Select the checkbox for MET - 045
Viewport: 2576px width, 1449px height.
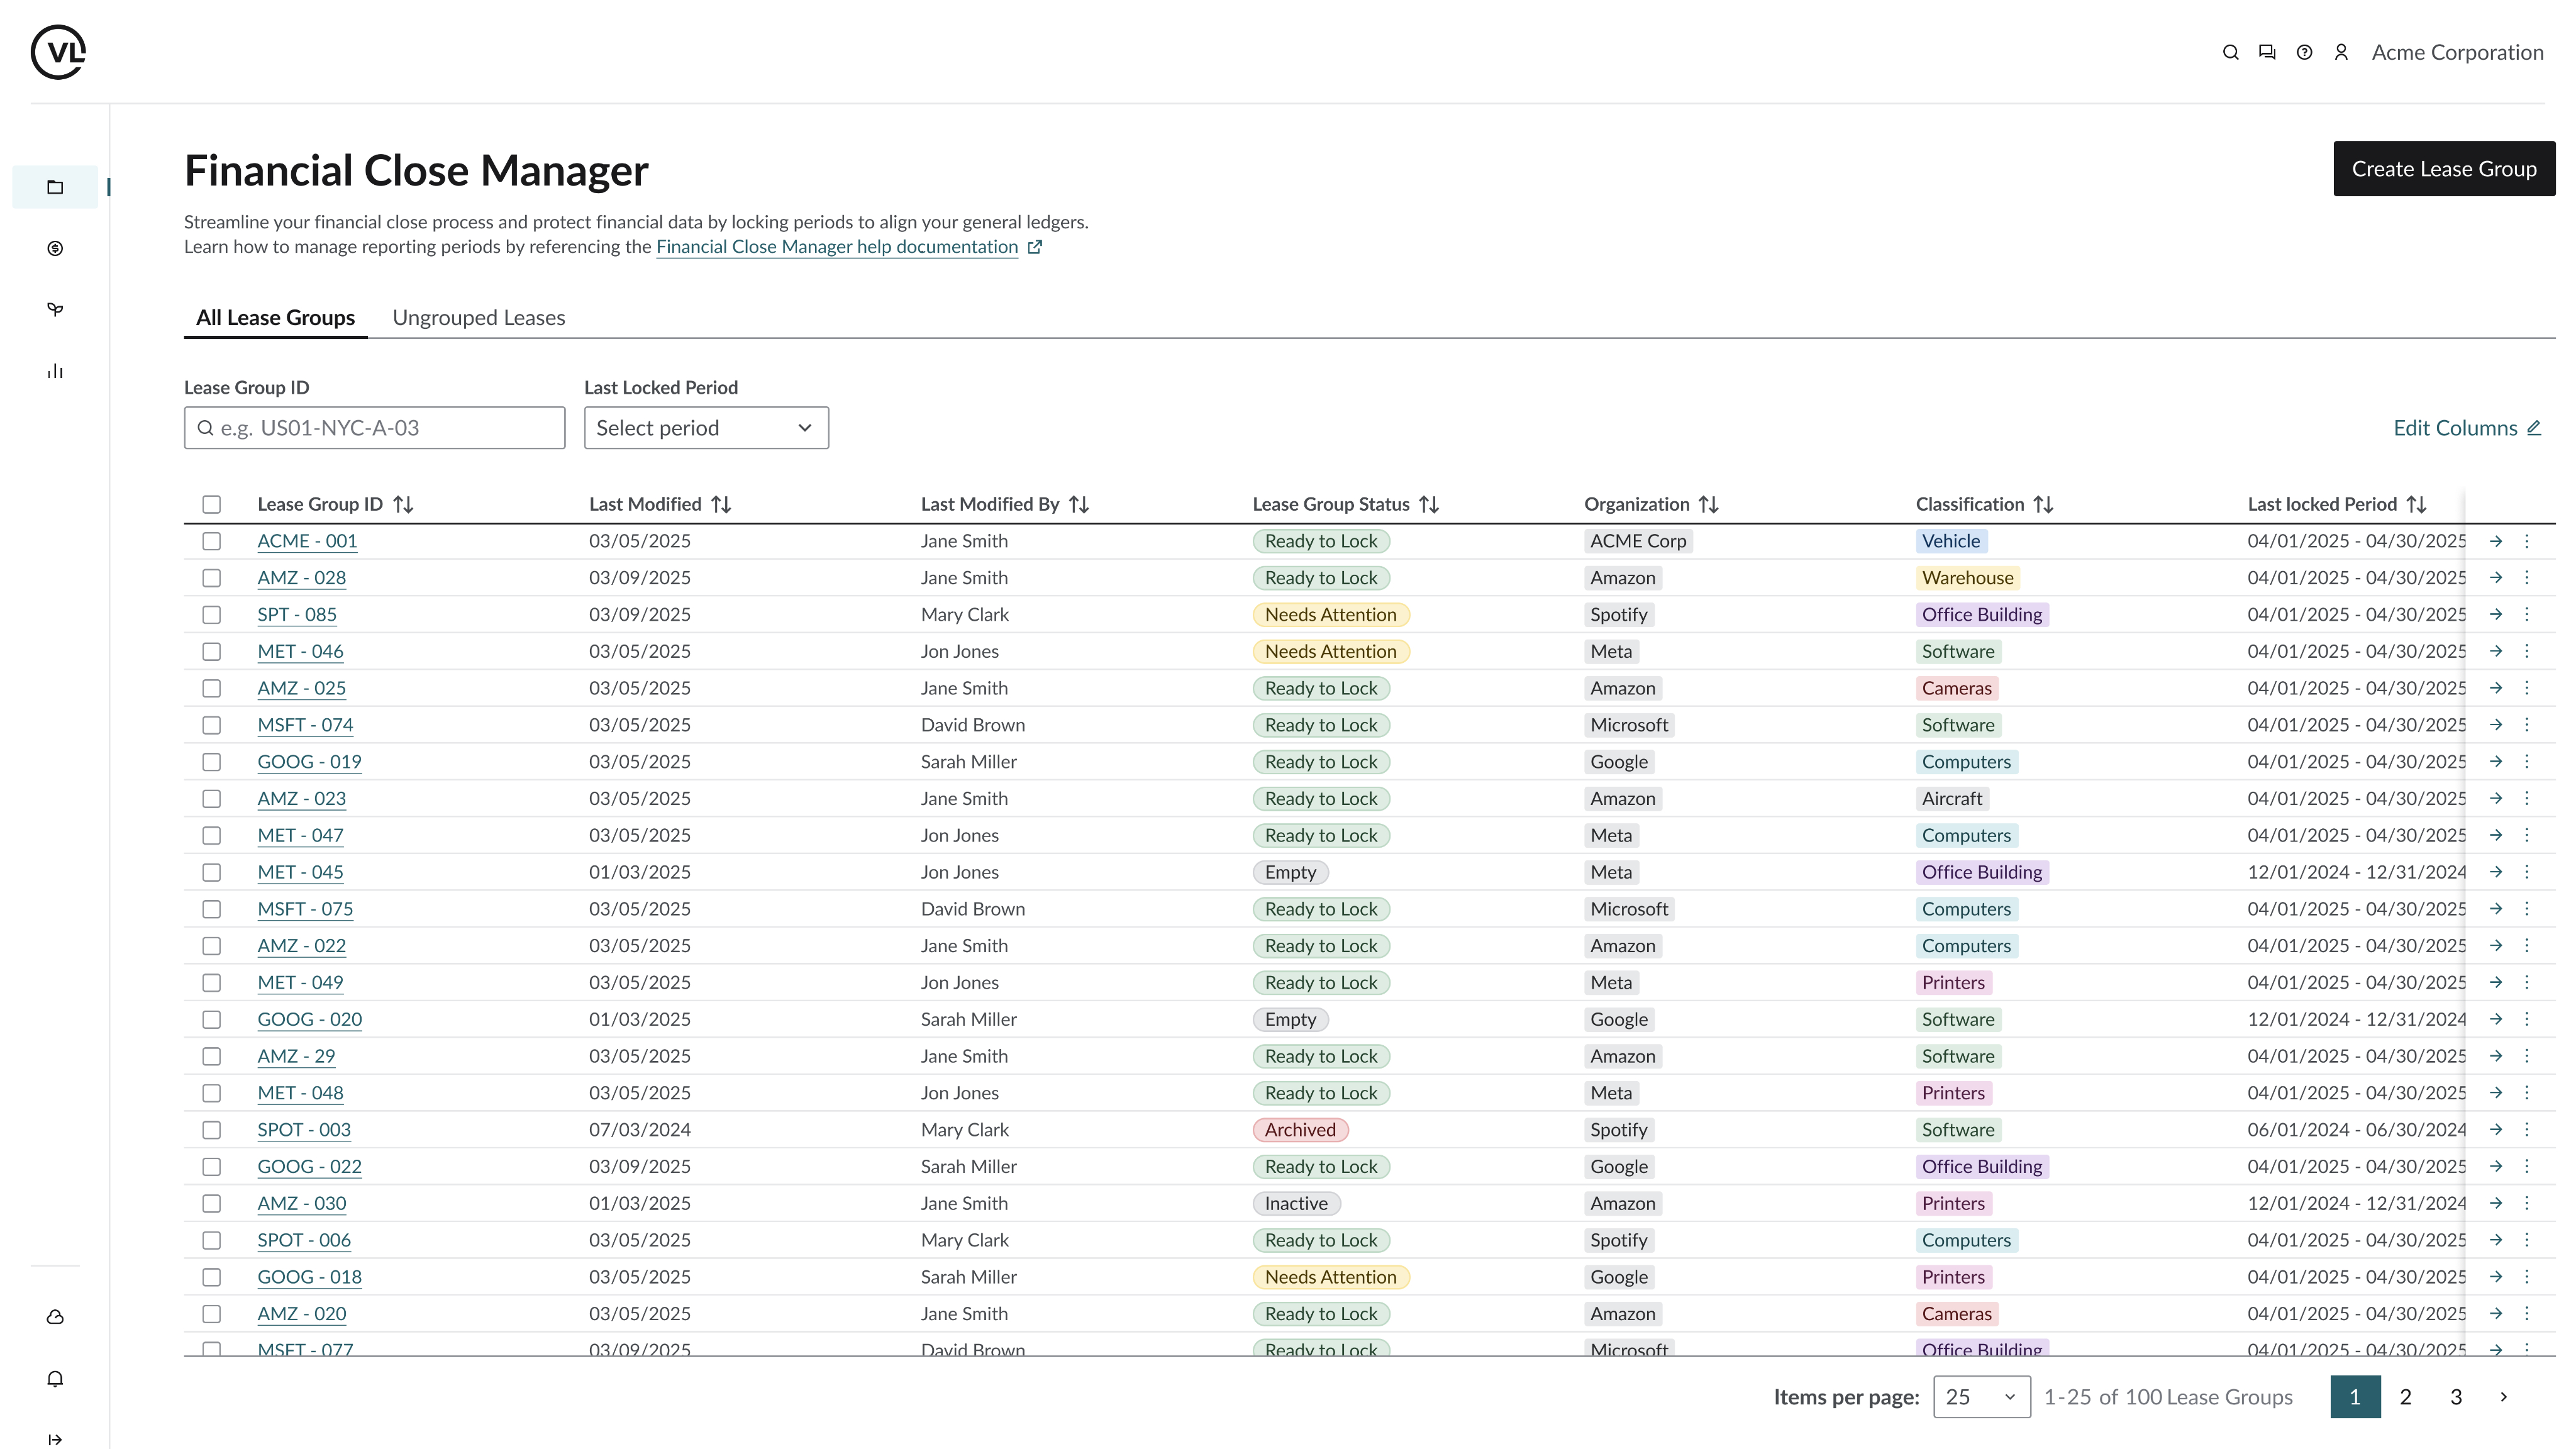point(211,872)
